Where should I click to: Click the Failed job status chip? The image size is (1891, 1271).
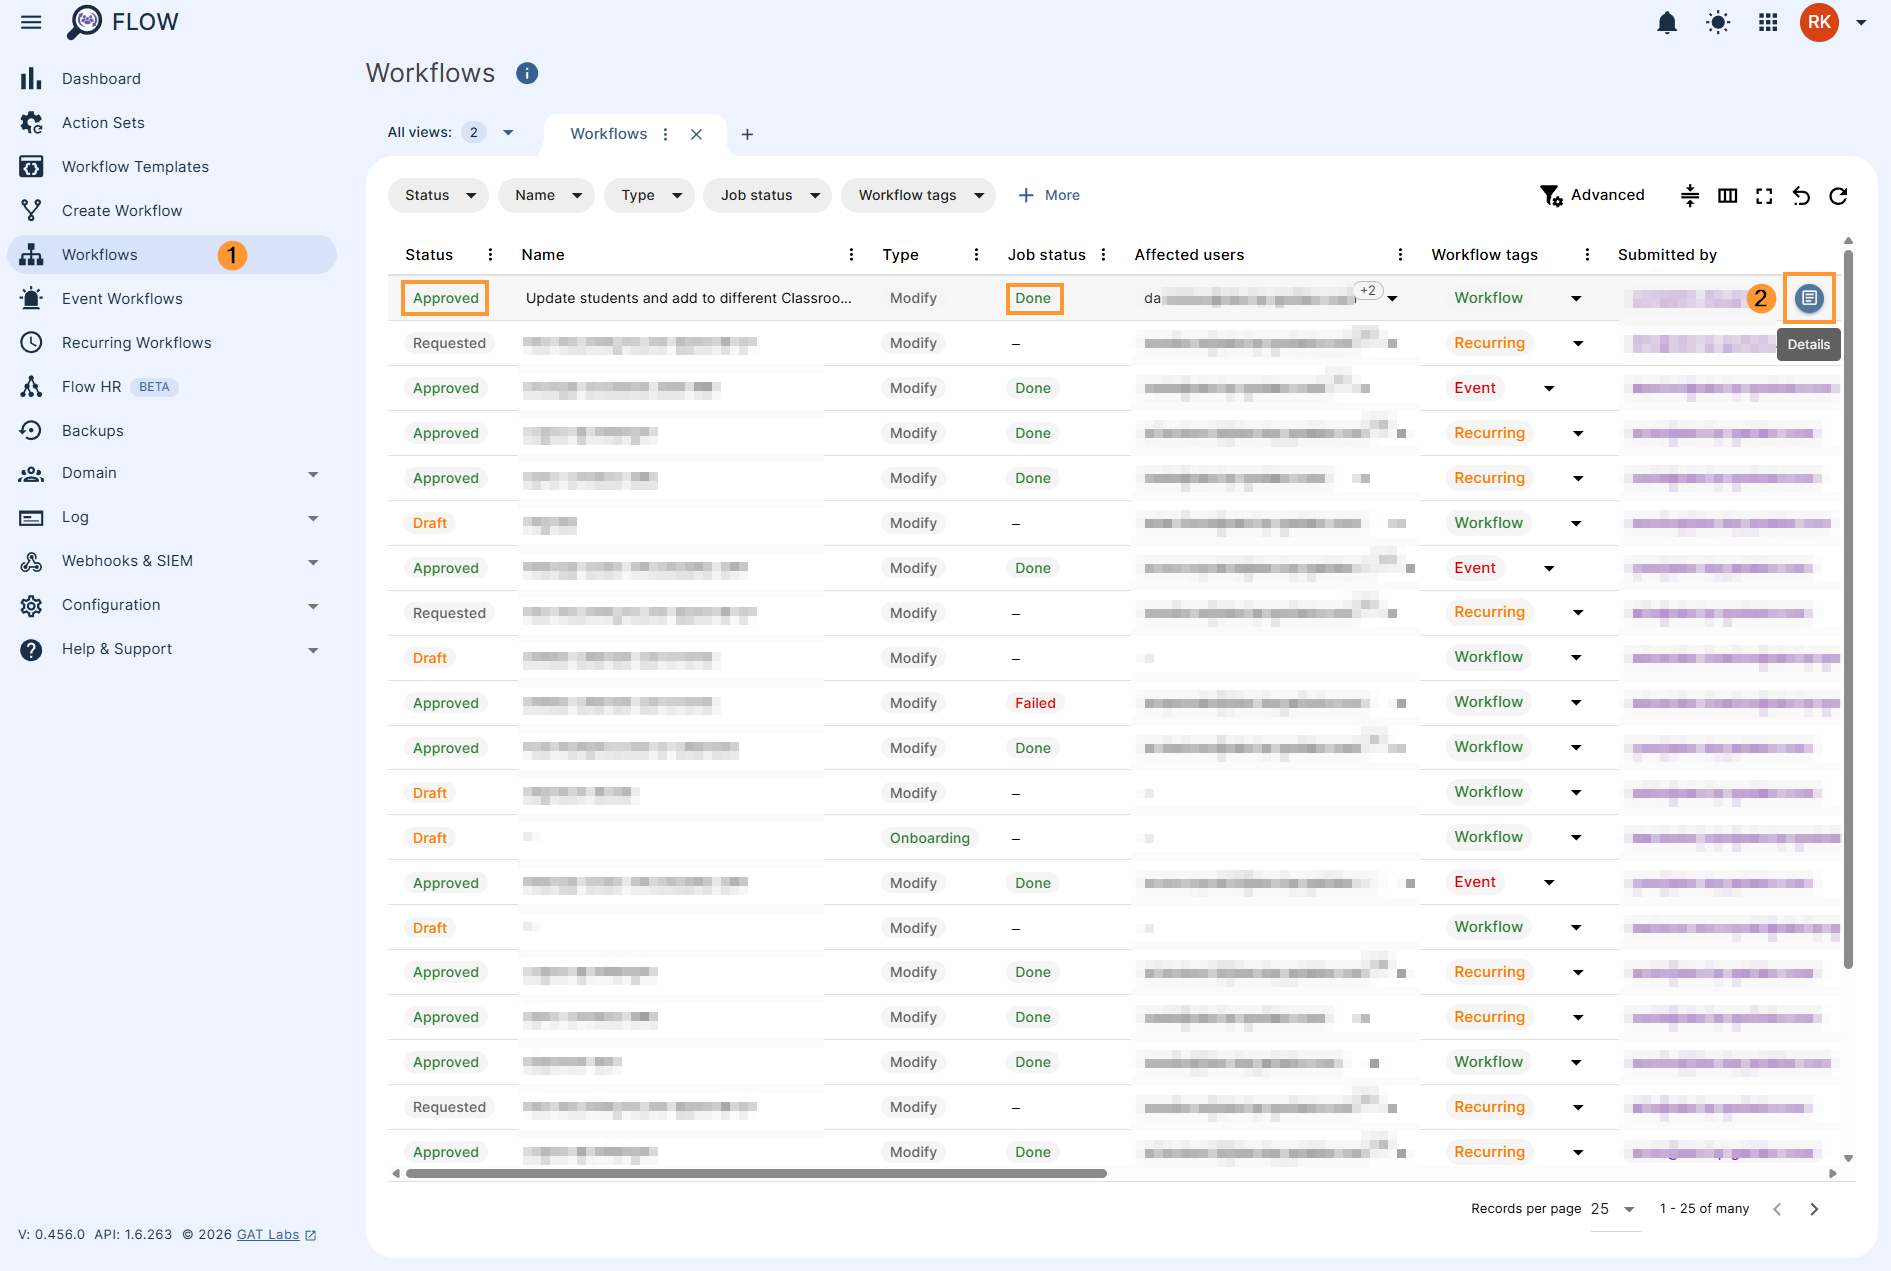(x=1035, y=703)
